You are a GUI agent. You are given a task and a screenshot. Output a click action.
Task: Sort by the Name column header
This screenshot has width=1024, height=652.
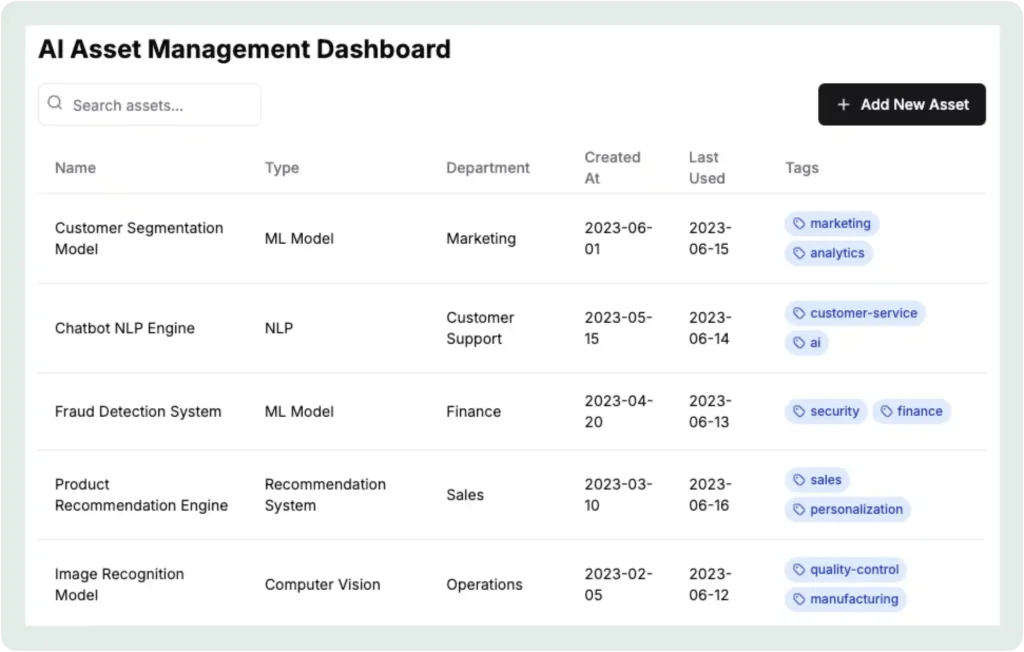[75, 168]
